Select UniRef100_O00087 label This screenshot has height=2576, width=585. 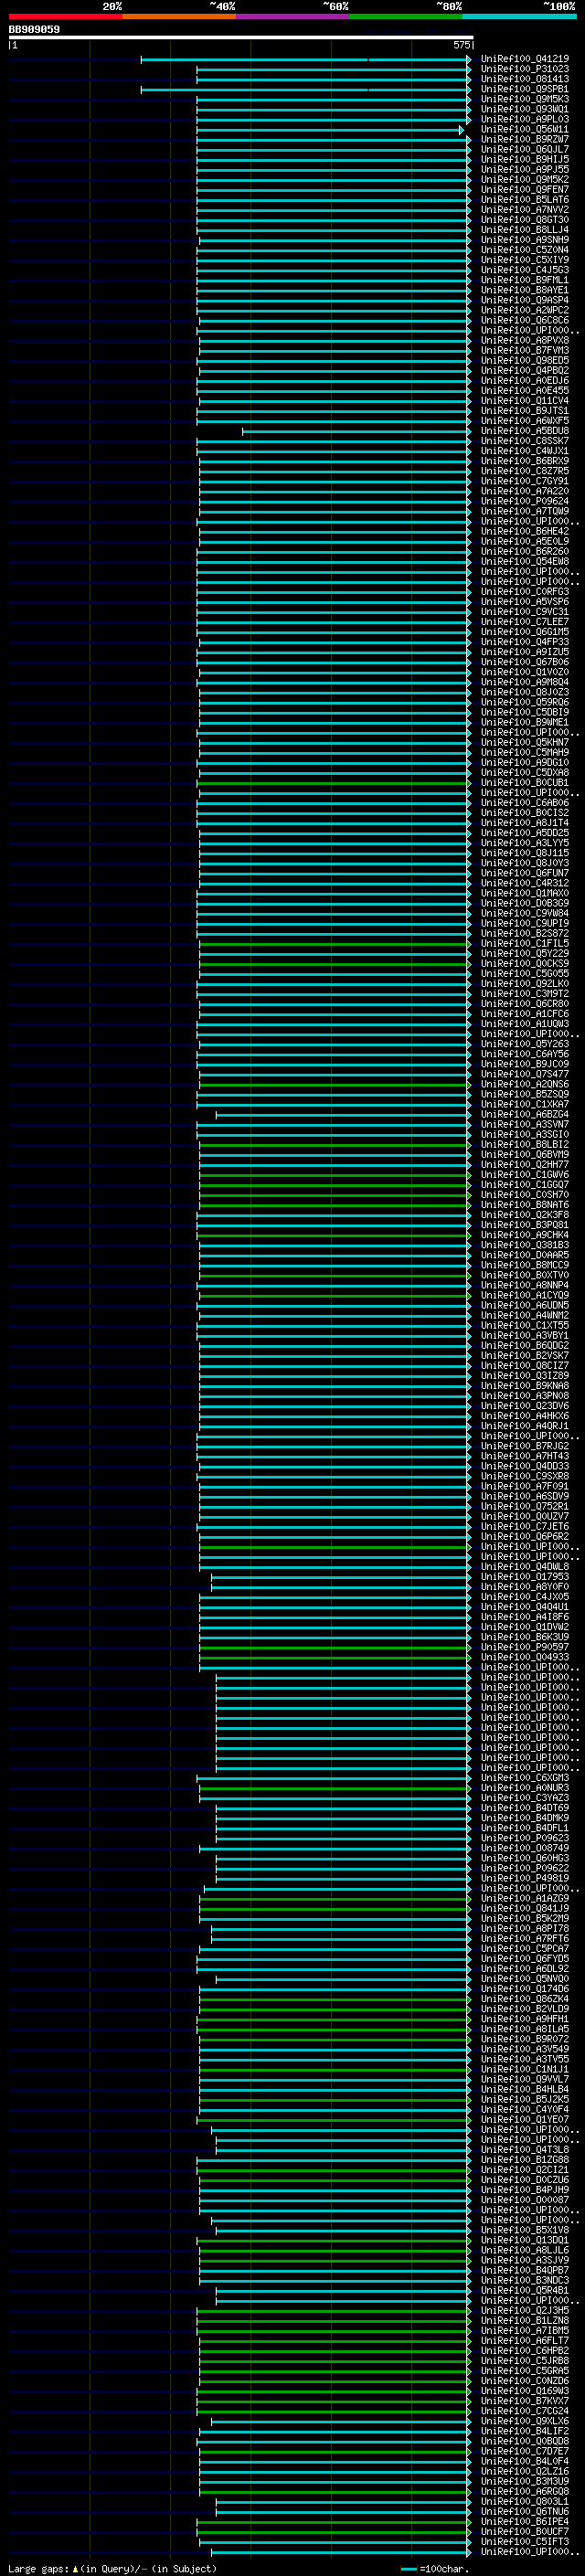(525, 2200)
